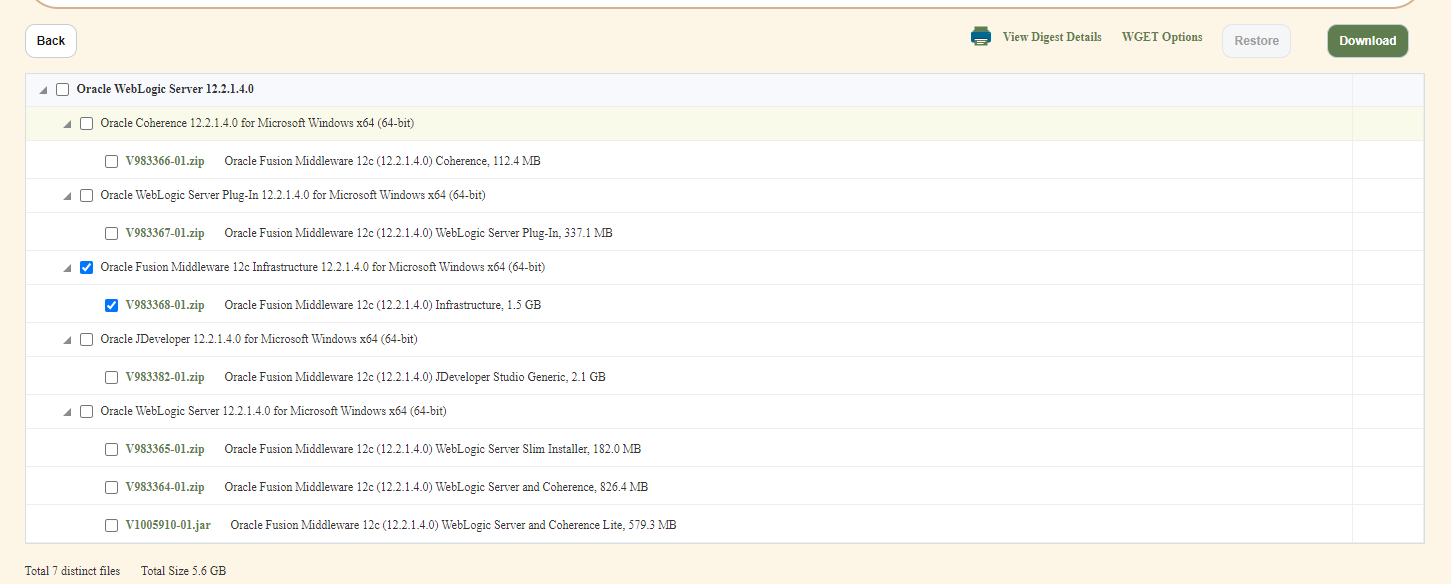
Task: Collapse the Oracle Coherence 12.2.1.4.0 group
Action: (x=67, y=124)
